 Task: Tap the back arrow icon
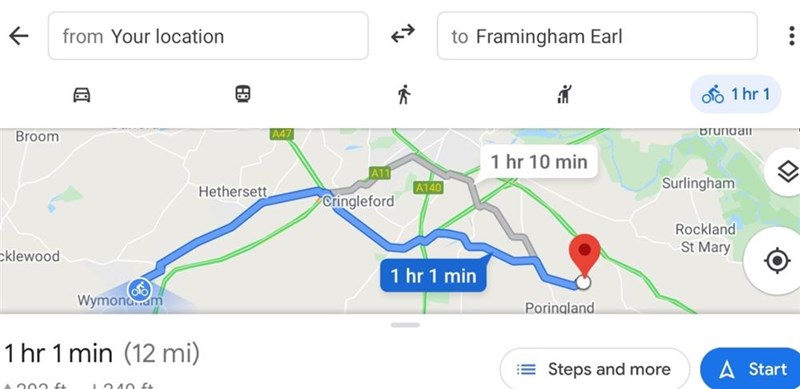coord(19,36)
